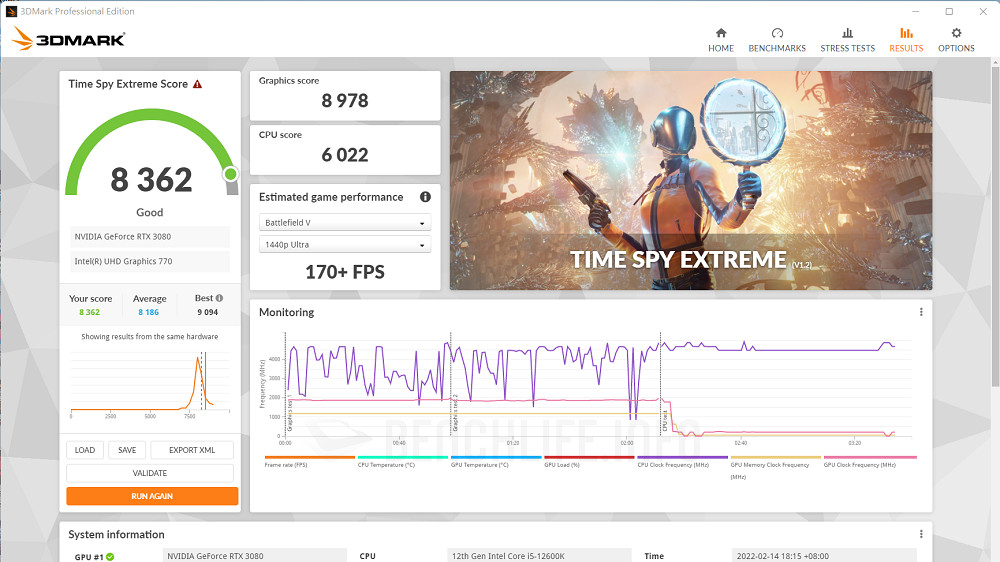
Task: Click the RESULTS menu label
Action: click(906, 48)
